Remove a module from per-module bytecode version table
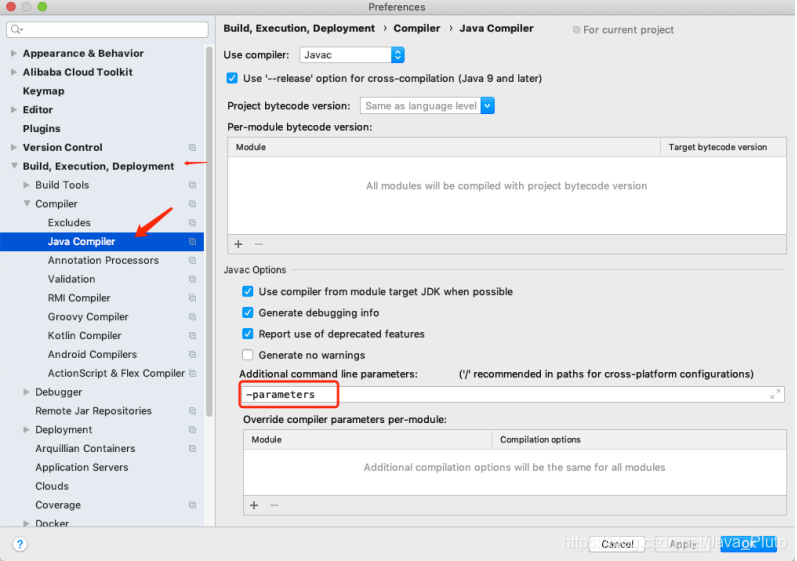Viewport: 797px width, 561px height. (x=259, y=244)
